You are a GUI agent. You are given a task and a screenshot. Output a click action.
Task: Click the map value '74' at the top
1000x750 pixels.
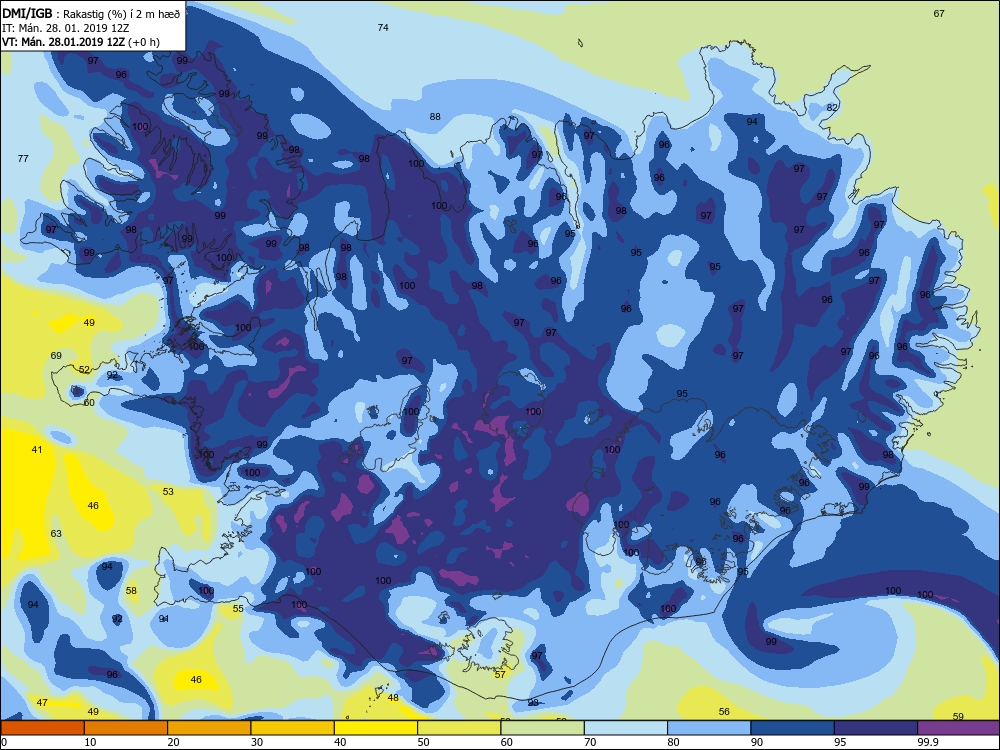point(383,27)
